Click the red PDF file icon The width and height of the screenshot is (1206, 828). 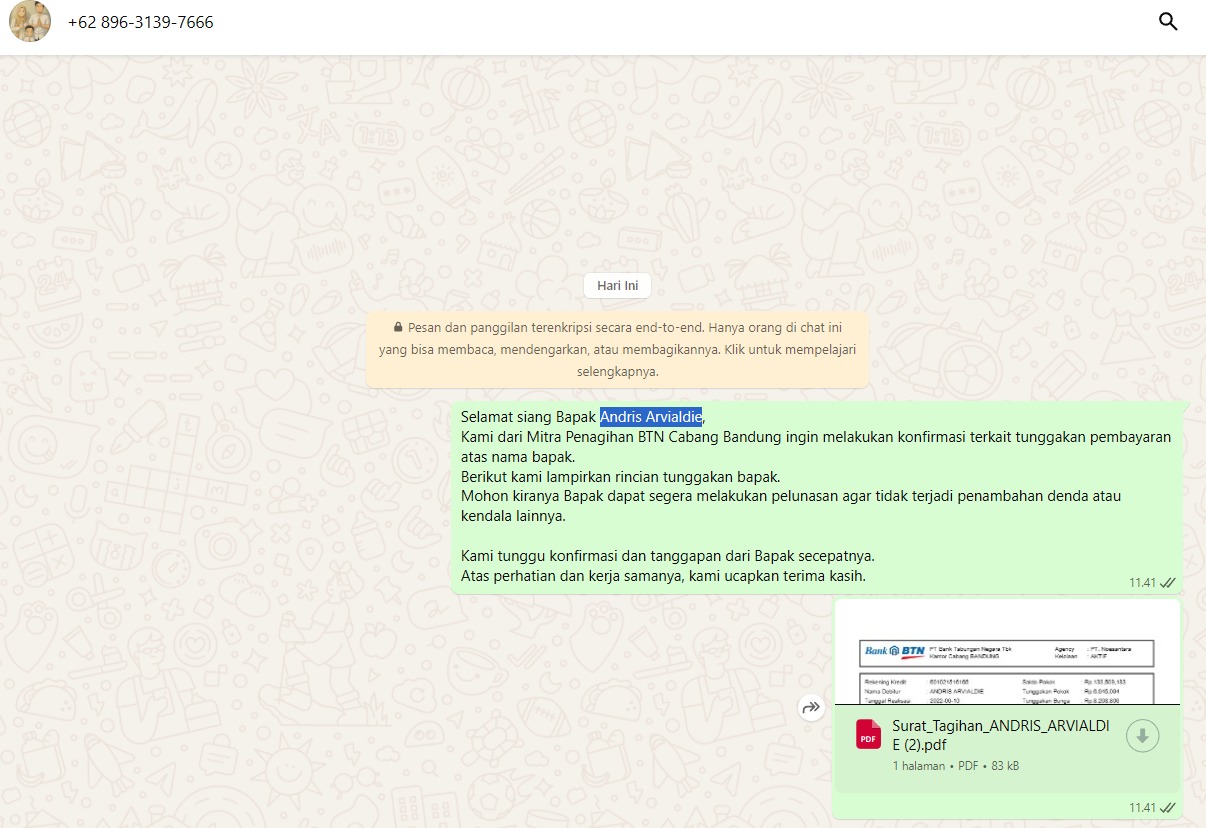(868, 735)
